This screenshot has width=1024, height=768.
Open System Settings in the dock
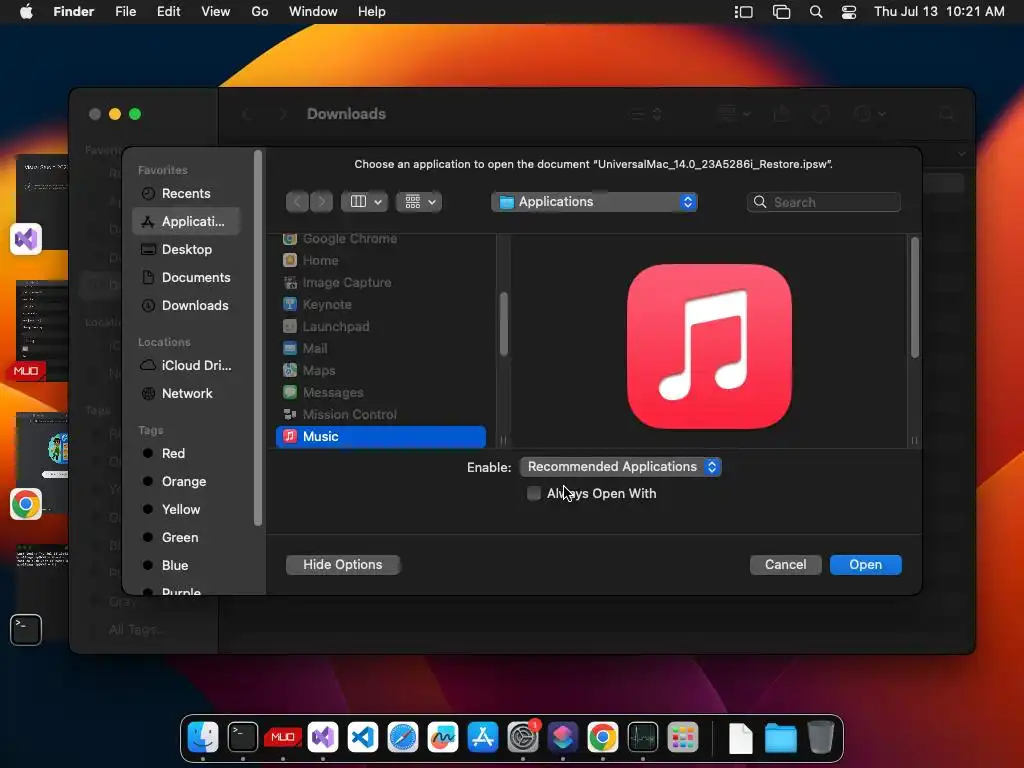point(522,737)
